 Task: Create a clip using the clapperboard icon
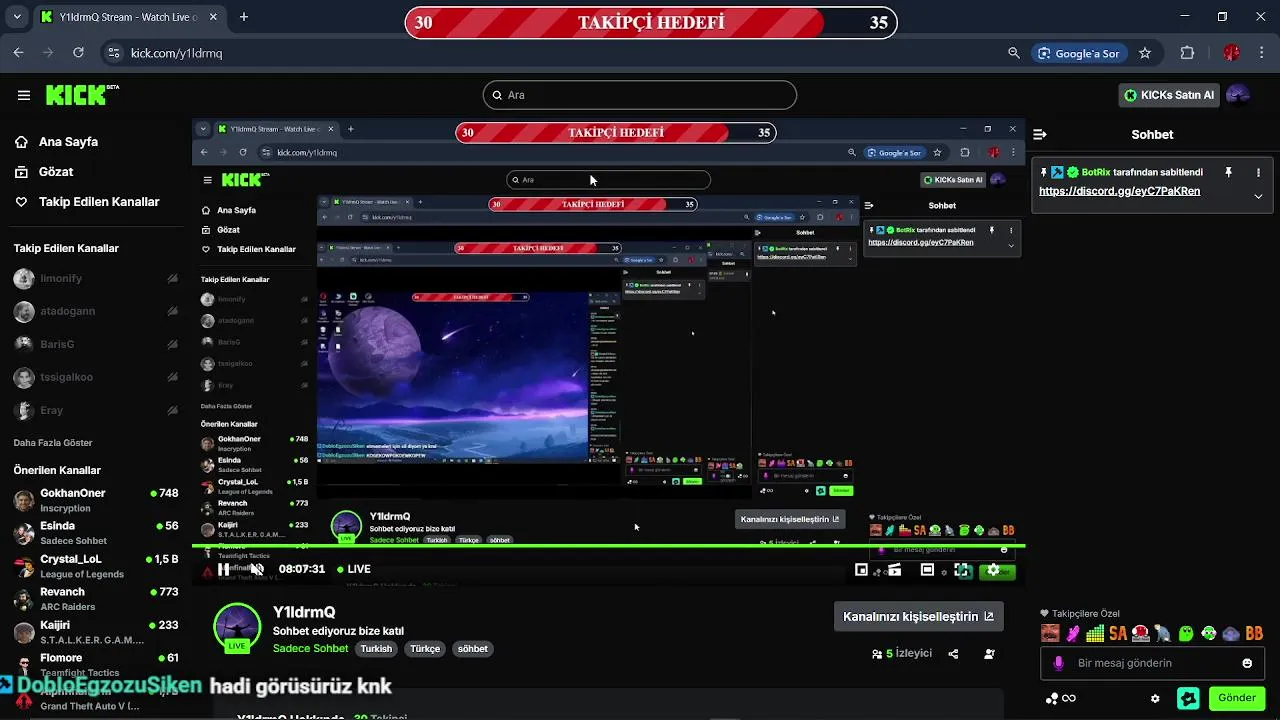point(895,570)
